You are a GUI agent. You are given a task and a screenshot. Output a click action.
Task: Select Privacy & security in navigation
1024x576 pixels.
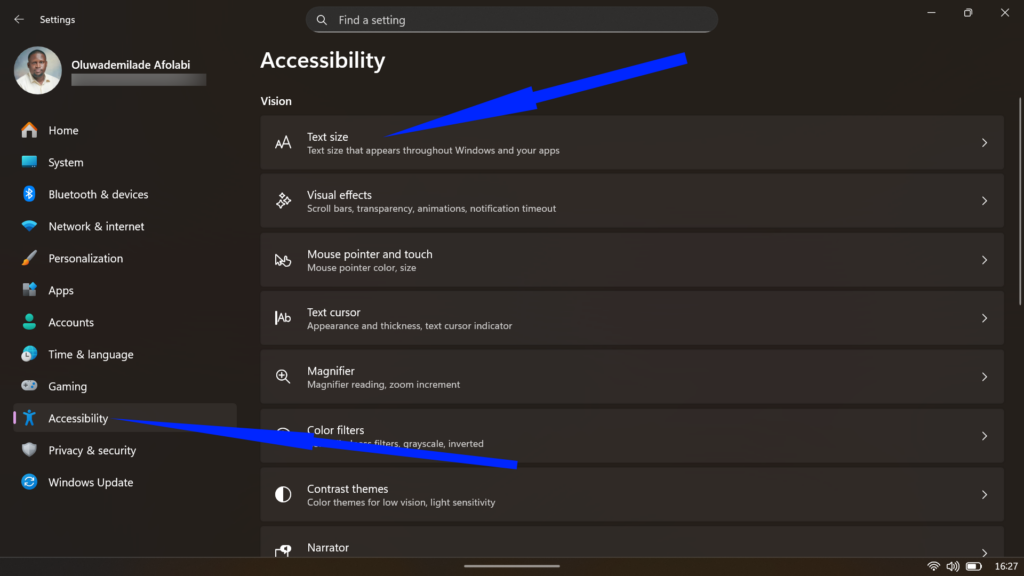30,450
